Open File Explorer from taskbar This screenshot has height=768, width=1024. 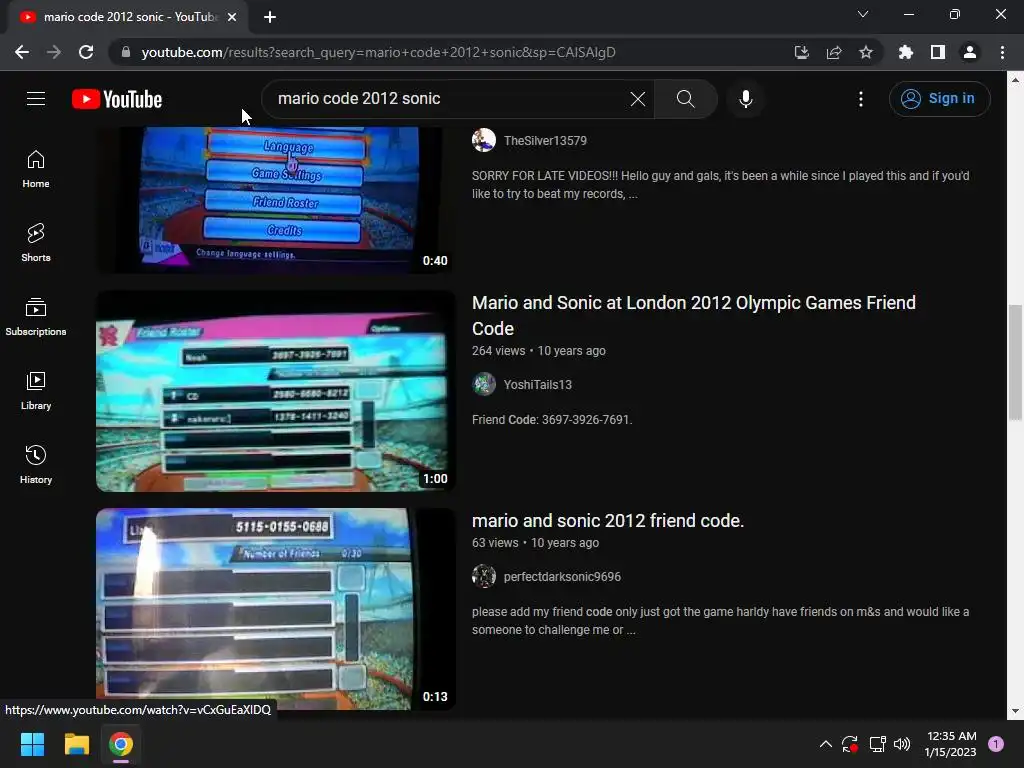pyautogui.click(x=76, y=744)
